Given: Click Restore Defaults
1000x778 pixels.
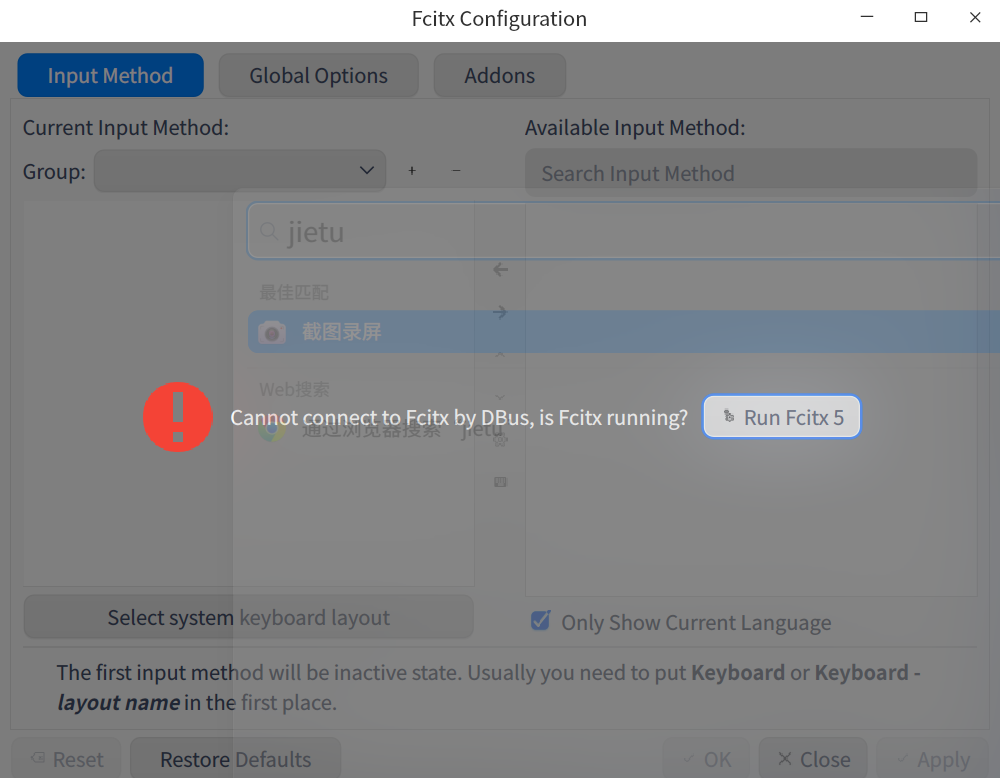Looking at the screenshot, I should tap(236, 760).
